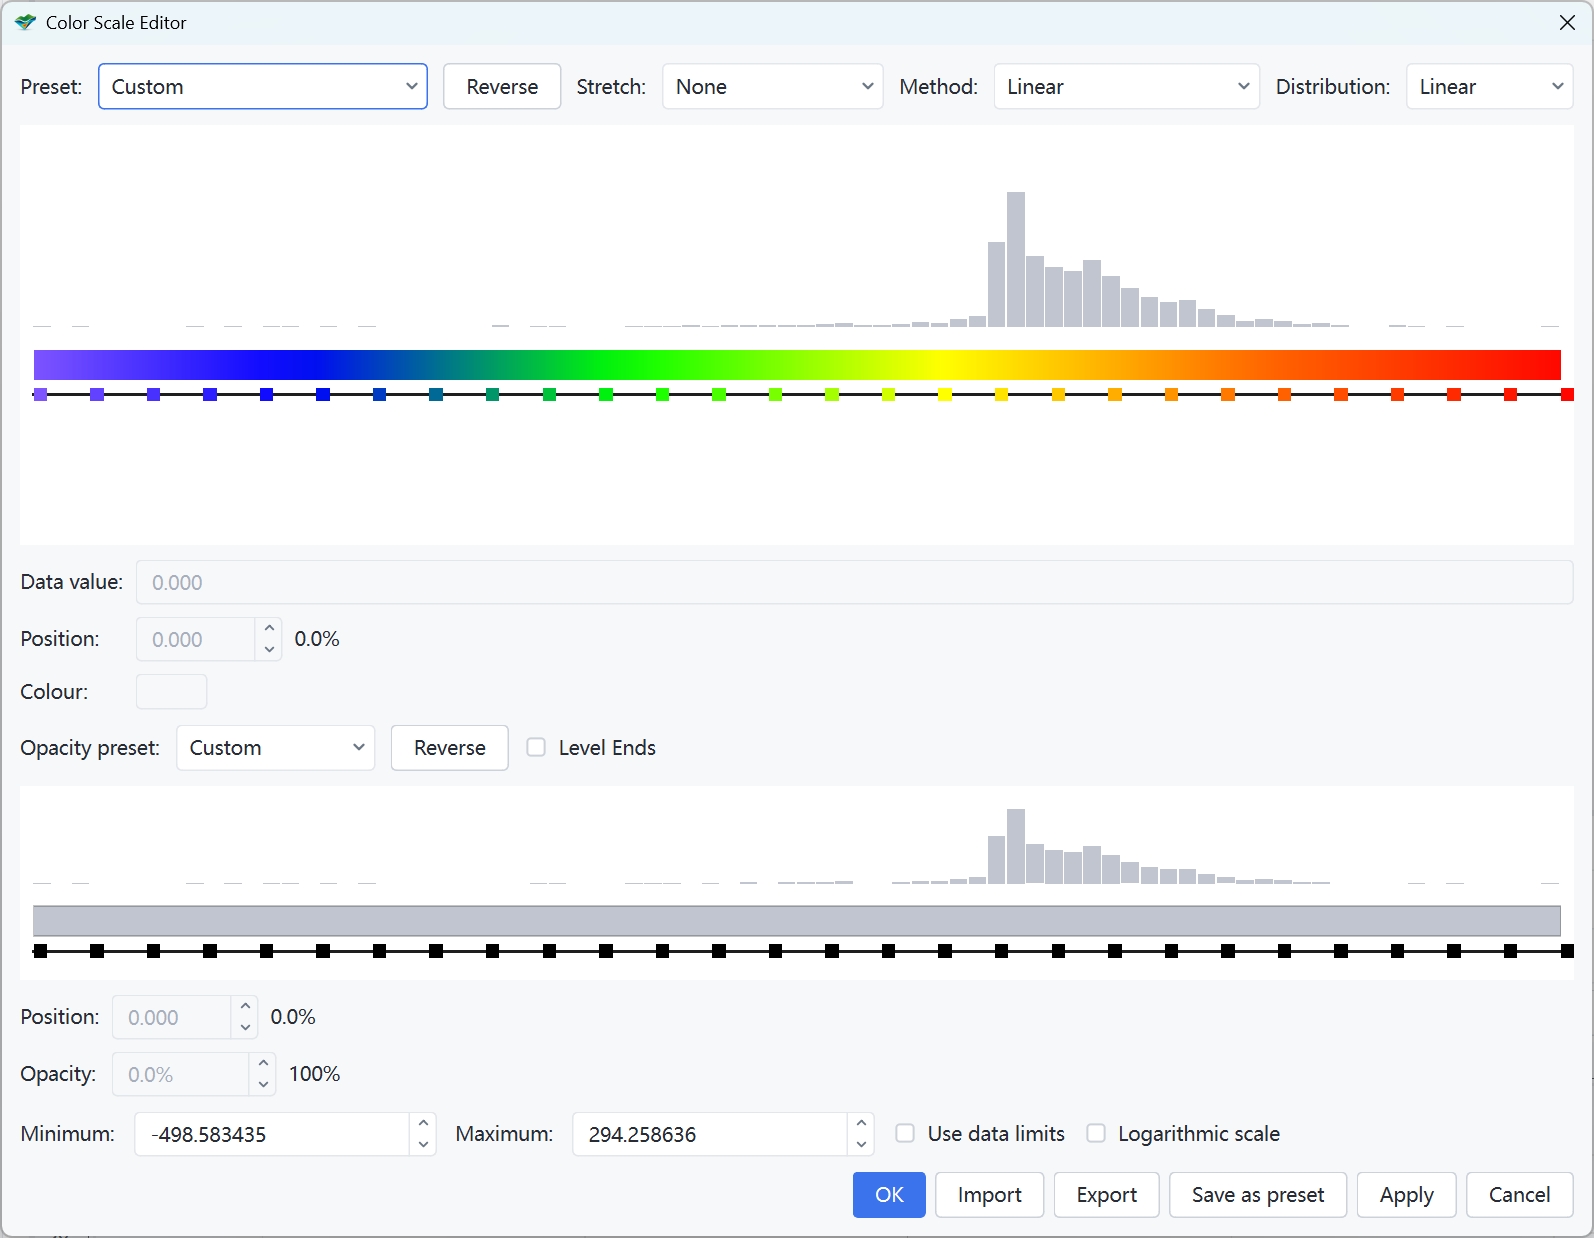Open the Preset dropdown showing Custom

coord(262,87)
